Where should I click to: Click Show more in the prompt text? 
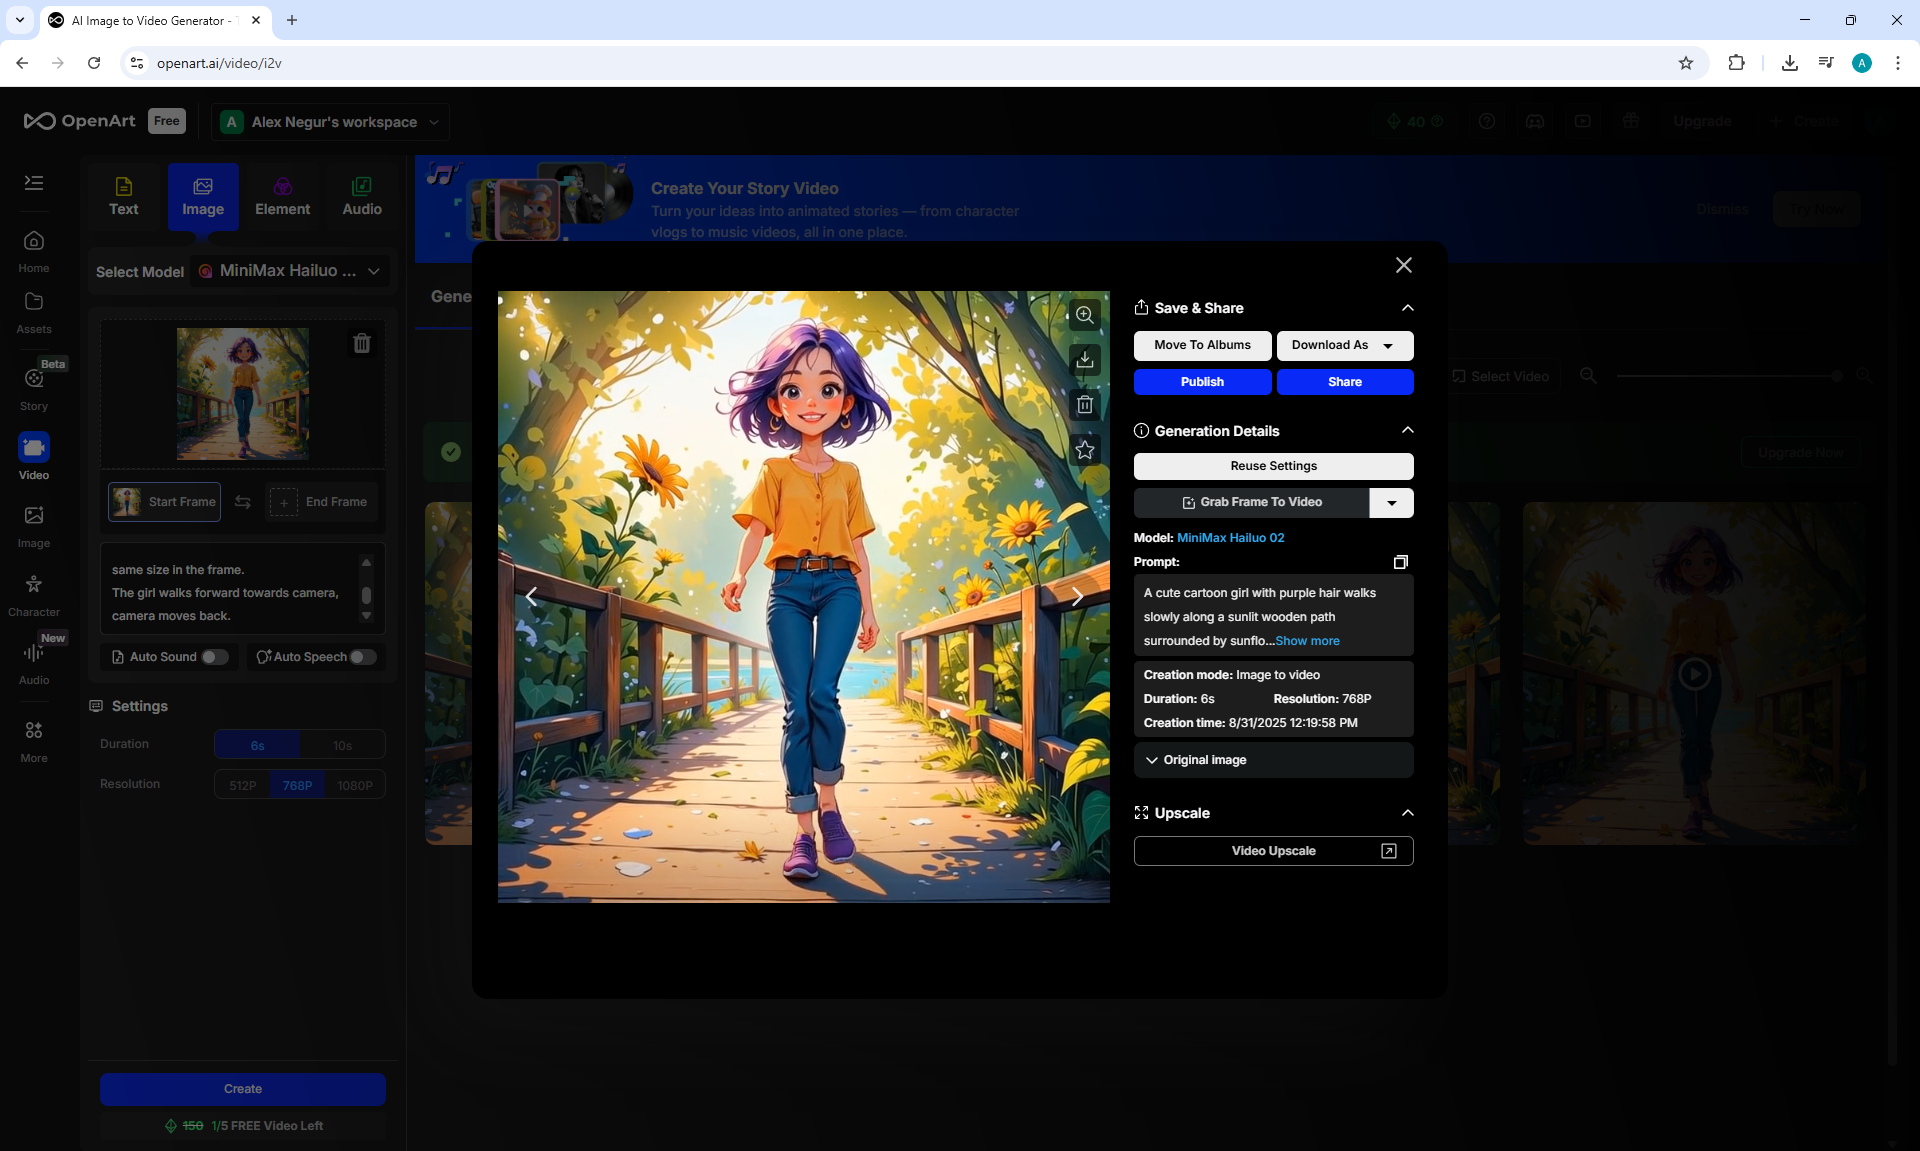[x=1307, y=641]
